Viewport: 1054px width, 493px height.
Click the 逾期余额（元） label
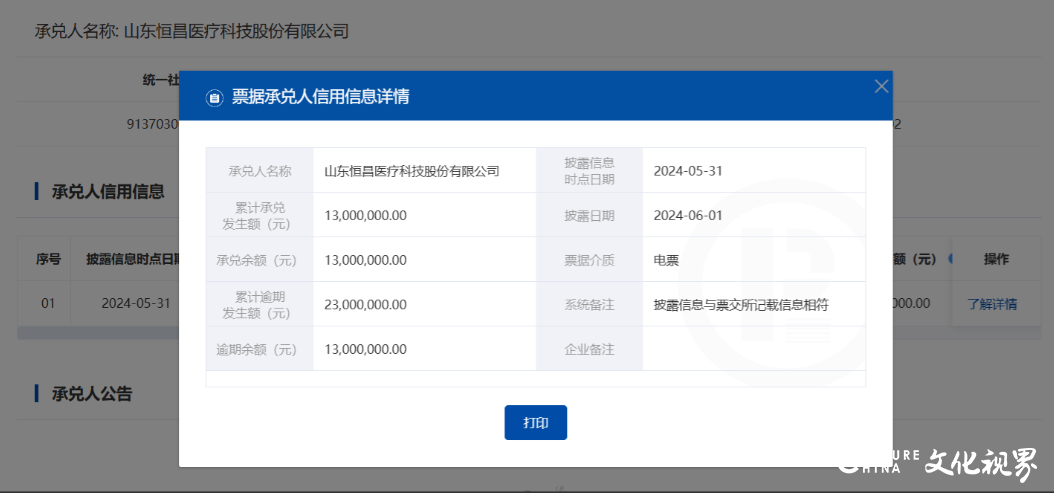259,349
